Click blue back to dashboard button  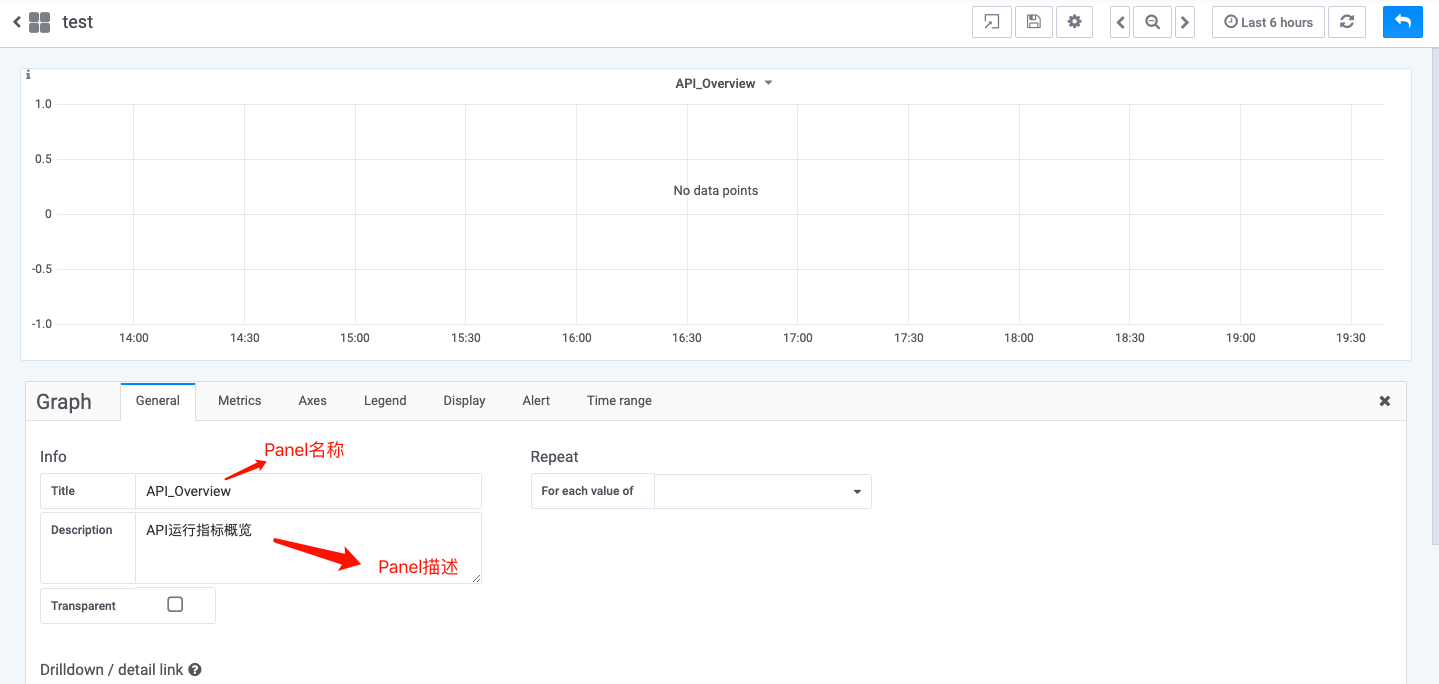tap(1402, 22)
